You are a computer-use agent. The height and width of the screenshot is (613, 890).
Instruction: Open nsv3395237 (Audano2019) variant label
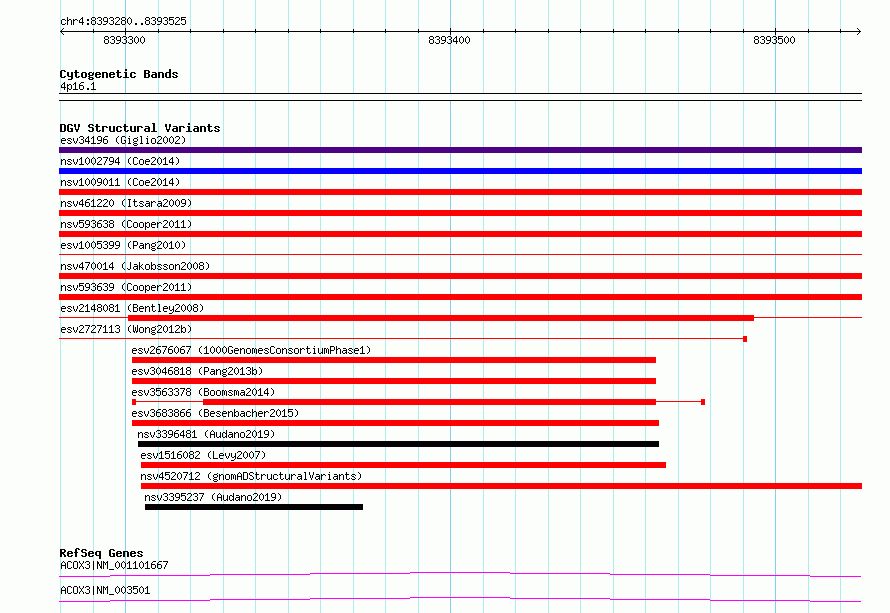pos(213,497)
